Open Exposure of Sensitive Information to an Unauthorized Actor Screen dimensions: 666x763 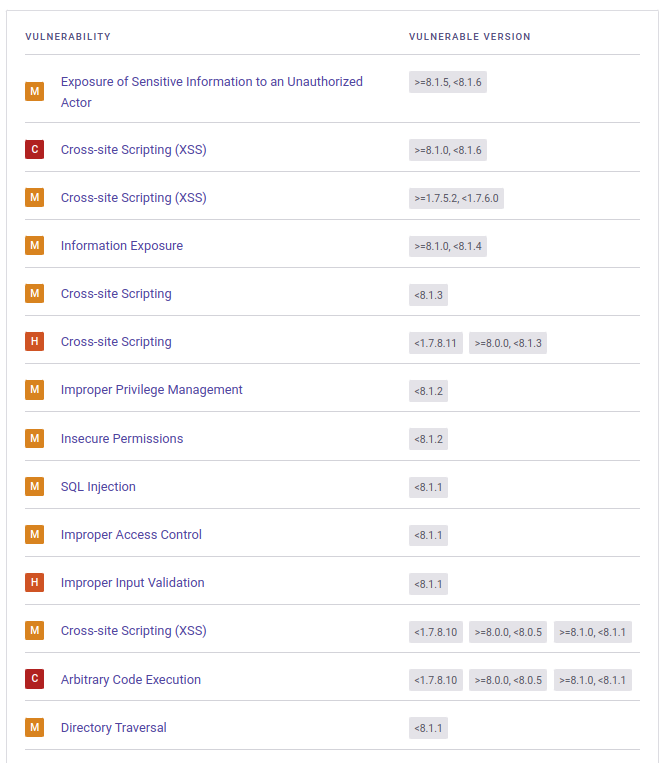(x=212, y=92)
